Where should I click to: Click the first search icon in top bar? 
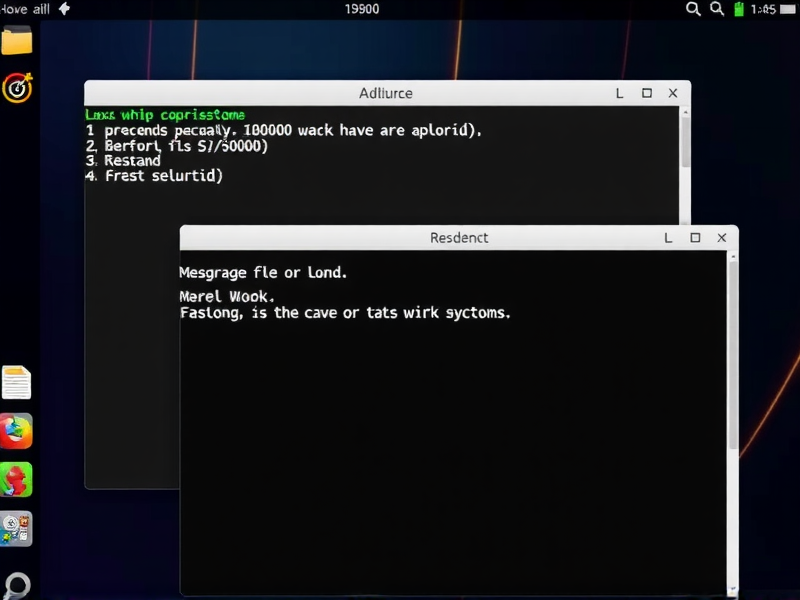click(x=692, y=8)
